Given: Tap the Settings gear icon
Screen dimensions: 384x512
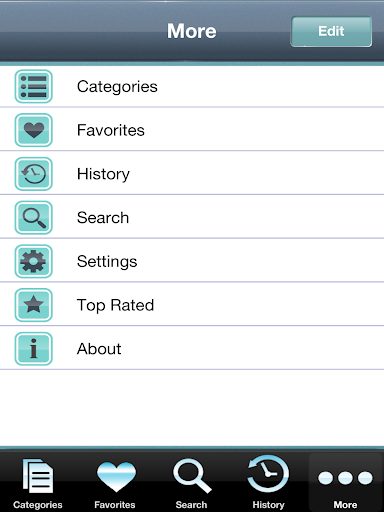Looking at the screenshot, I should coord(34,261).
